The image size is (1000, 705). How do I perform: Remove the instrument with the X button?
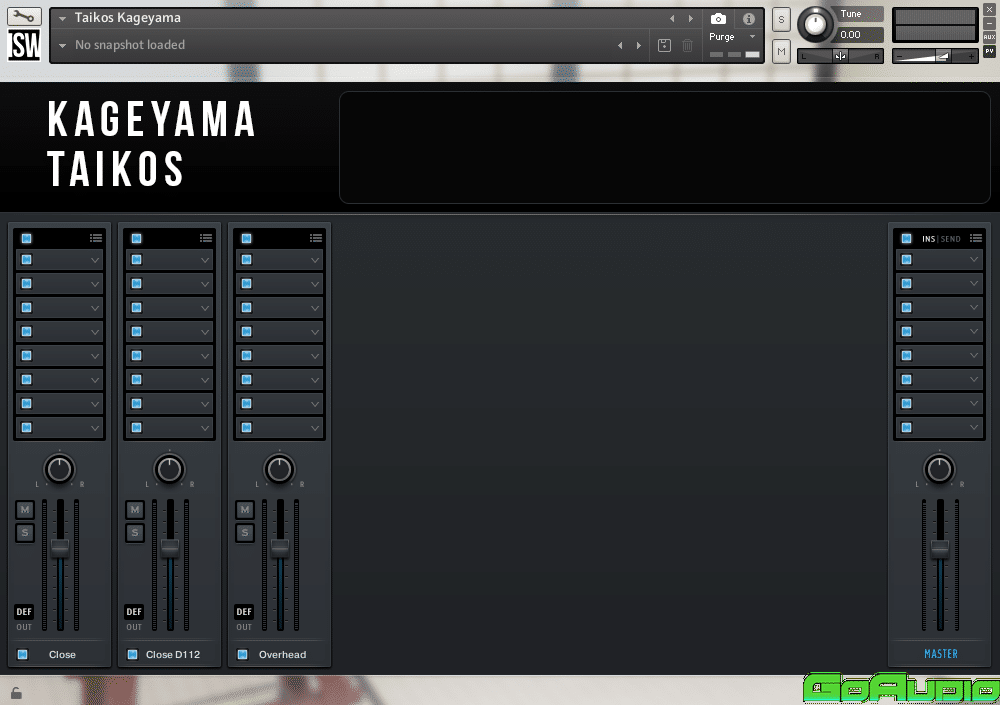(989, 10)
